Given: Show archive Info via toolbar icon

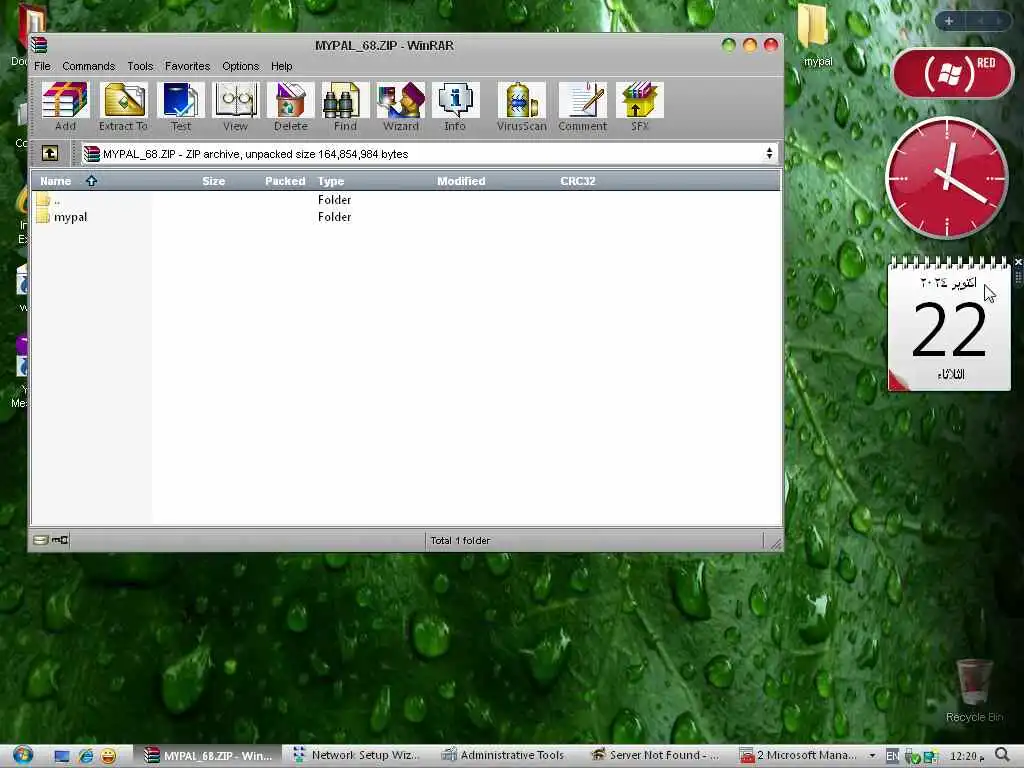Looking at the screenshot, I should (x=455, y=106).
